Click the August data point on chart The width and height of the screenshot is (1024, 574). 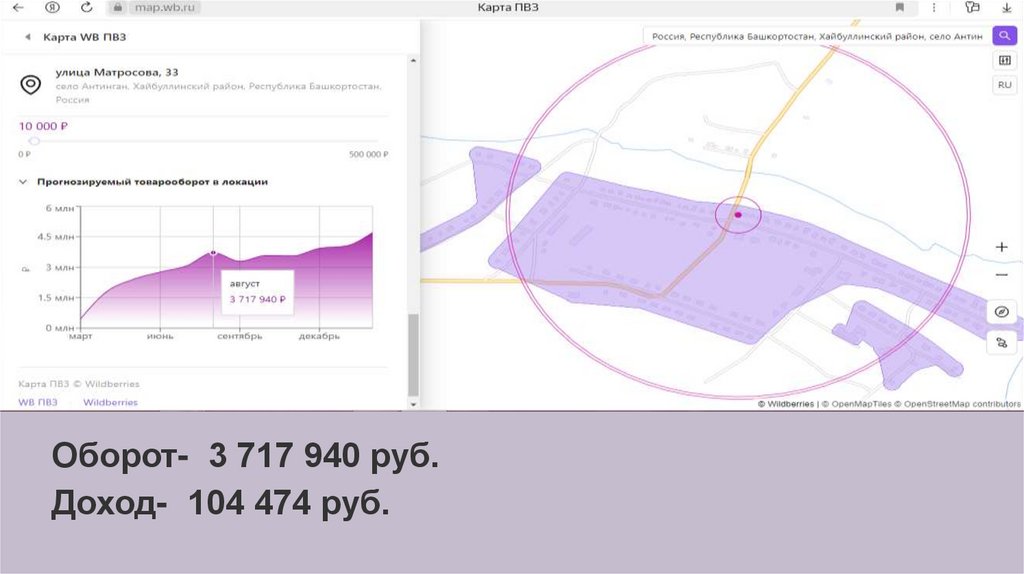(213, 253)
